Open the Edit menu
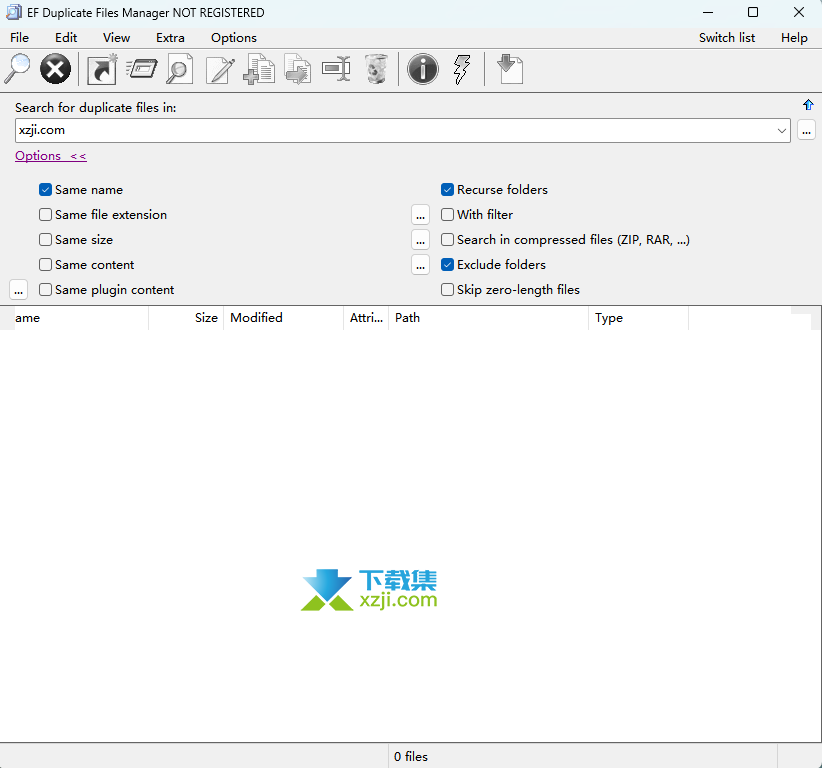This screenshot has height=768, width=822. point(66,38)
